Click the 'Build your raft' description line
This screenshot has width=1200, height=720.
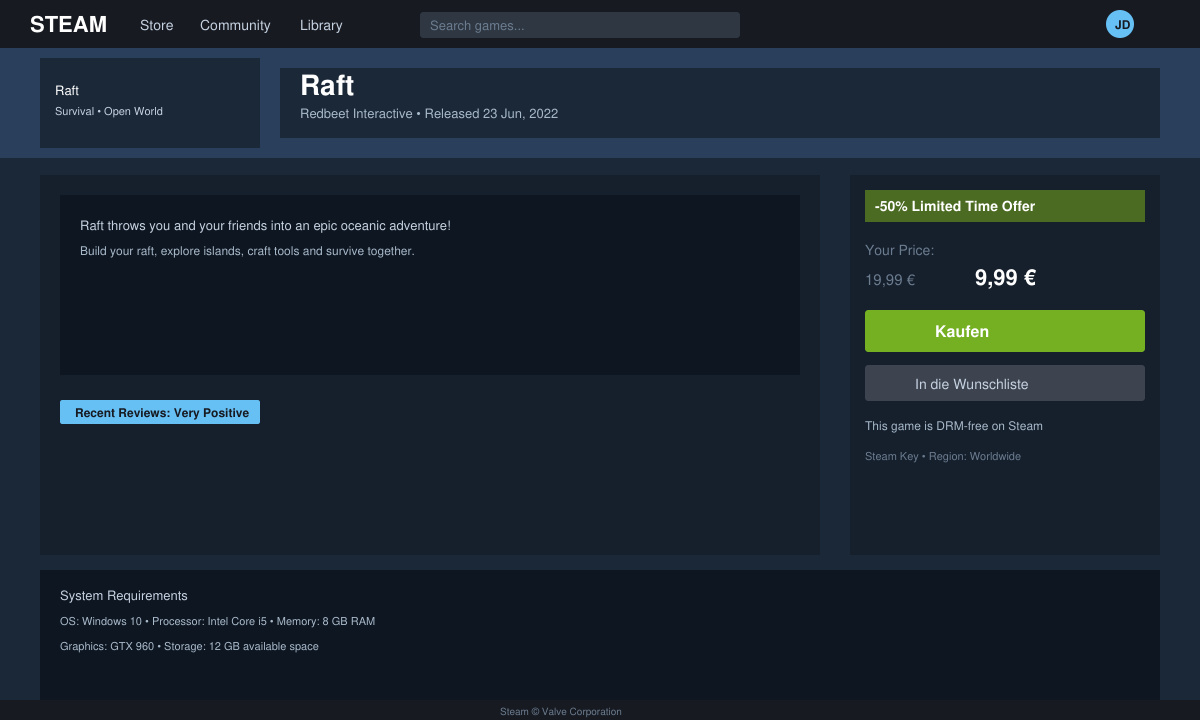(x=247, y=251)
